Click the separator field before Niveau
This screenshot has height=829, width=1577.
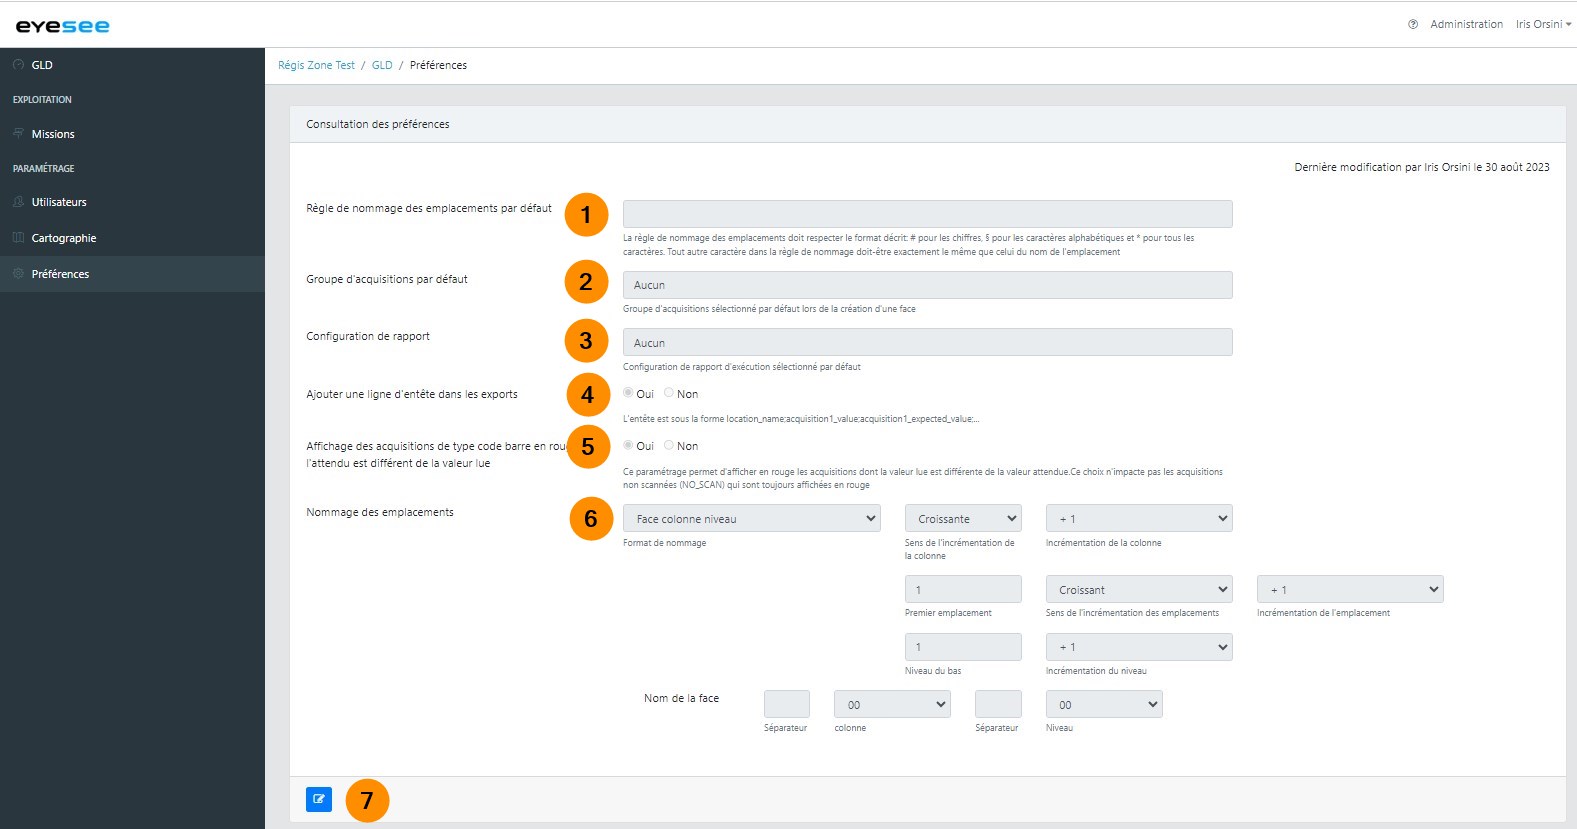coord(998,704)
